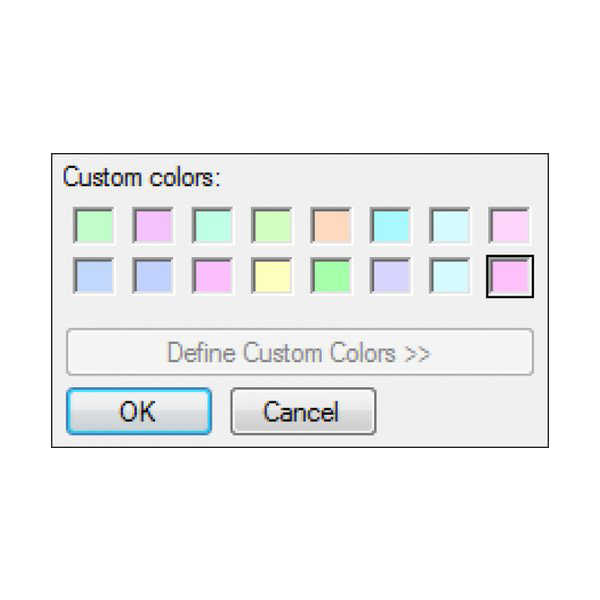Open Define Custom Colors >> panel
This screenshot has height=600, width=600.
pyautogui.click(x=300, y=352)
